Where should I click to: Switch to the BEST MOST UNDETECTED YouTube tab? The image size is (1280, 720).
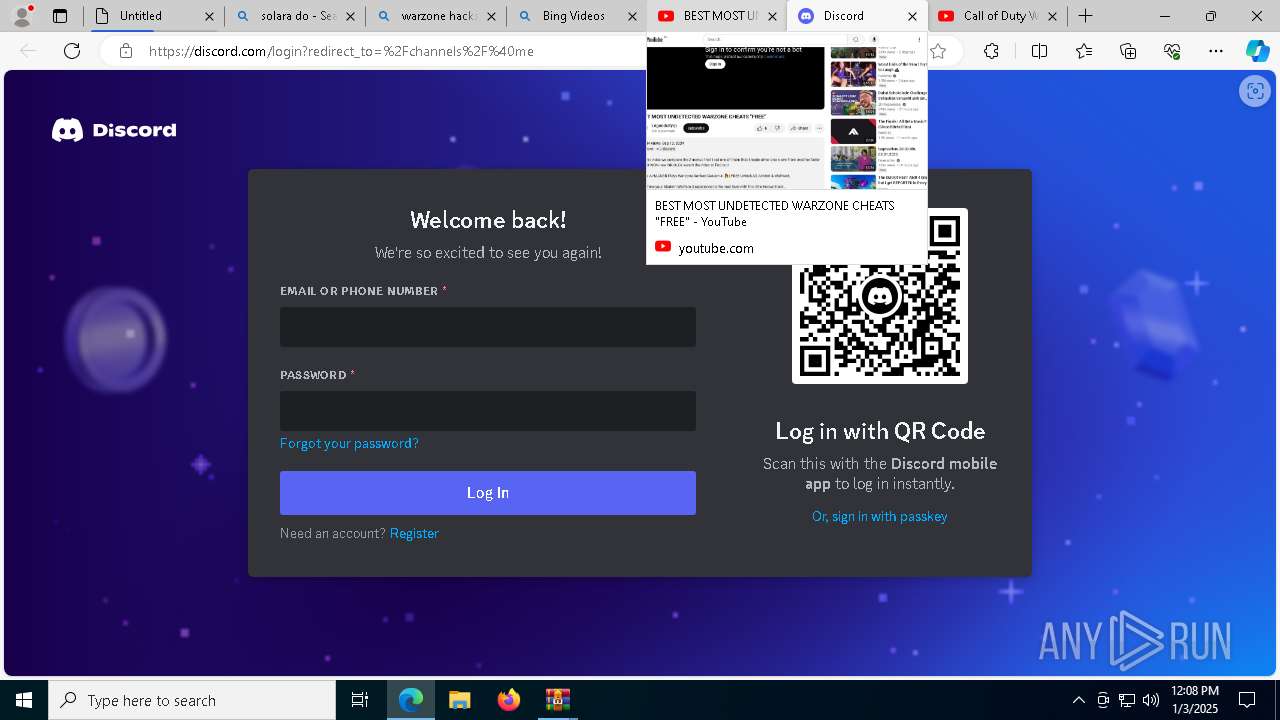[x=717, y=16]
